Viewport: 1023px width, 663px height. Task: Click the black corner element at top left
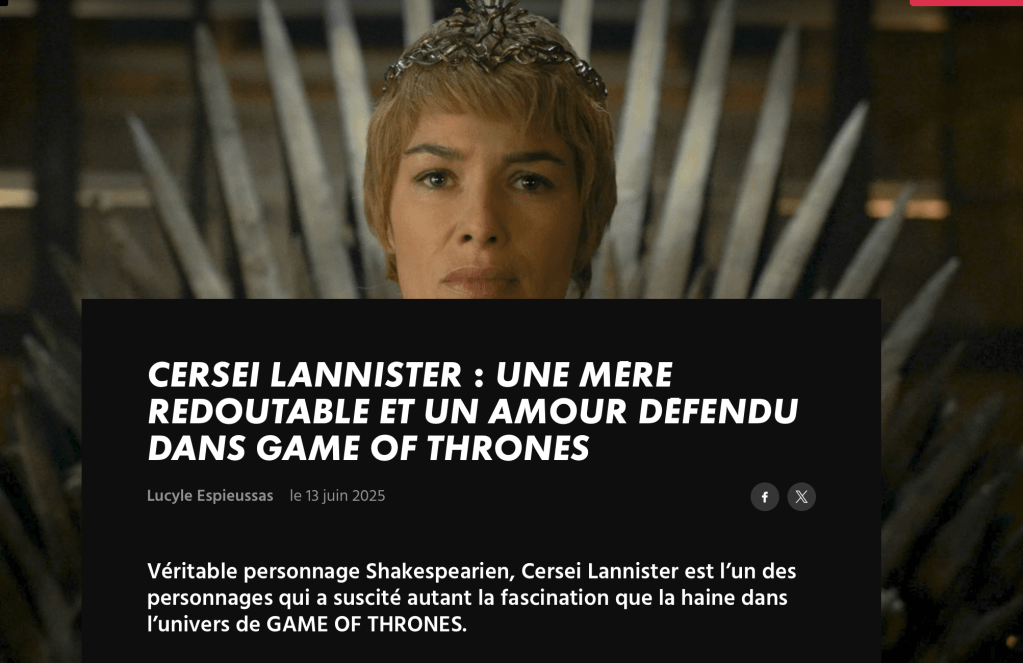(x=4, y=3)
